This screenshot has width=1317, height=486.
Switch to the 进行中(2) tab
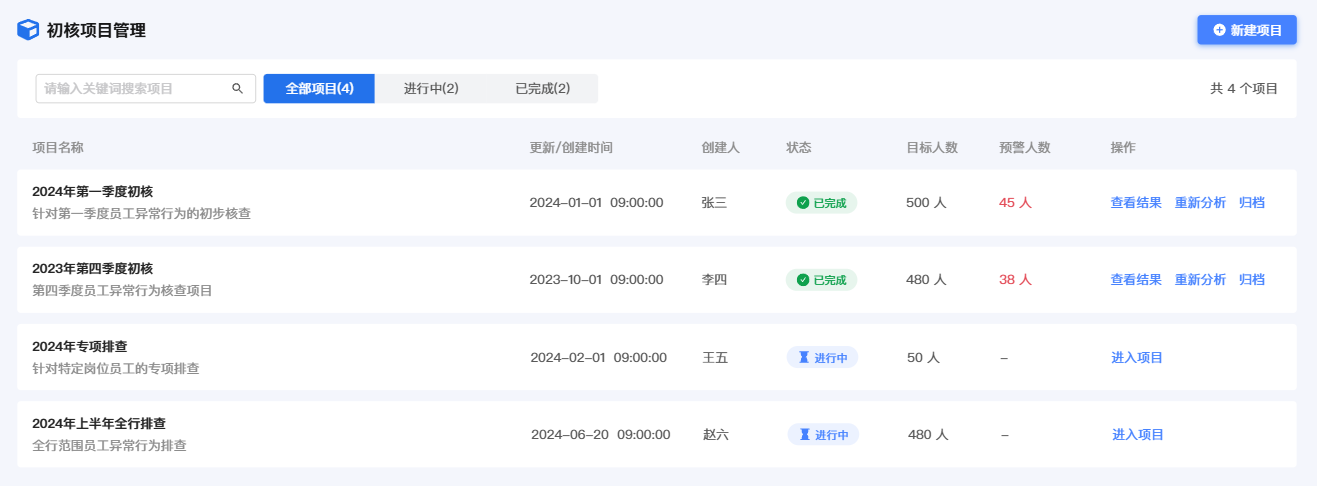431,89
